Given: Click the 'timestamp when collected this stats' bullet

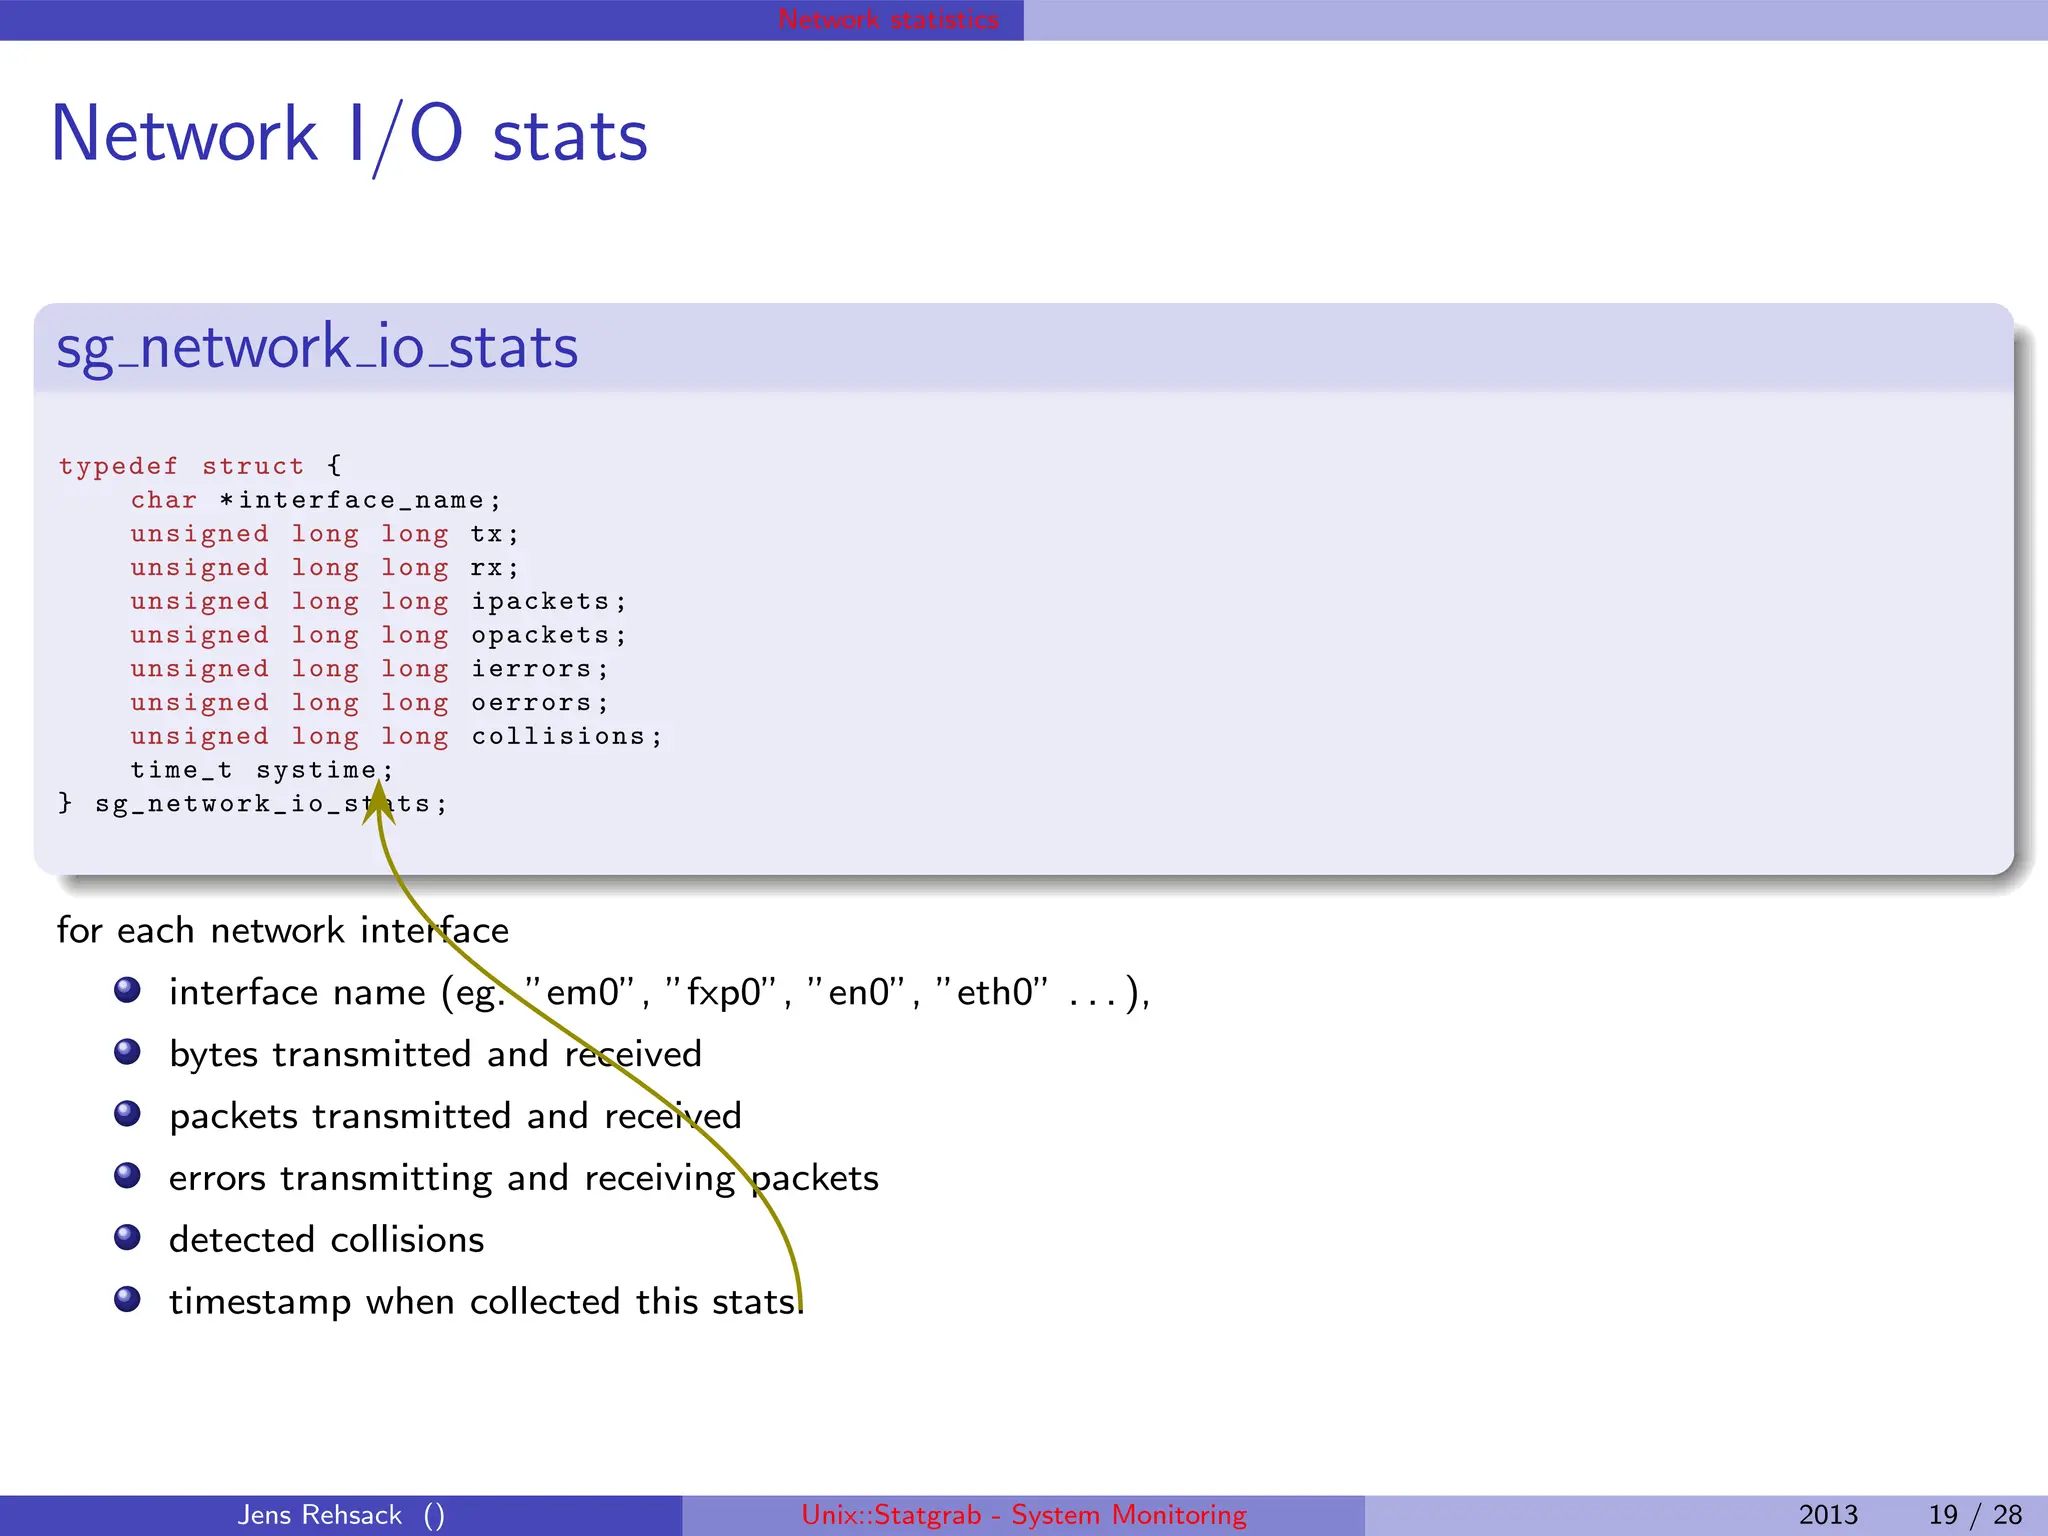Looking at the screenshot, I should [486, 1302].
